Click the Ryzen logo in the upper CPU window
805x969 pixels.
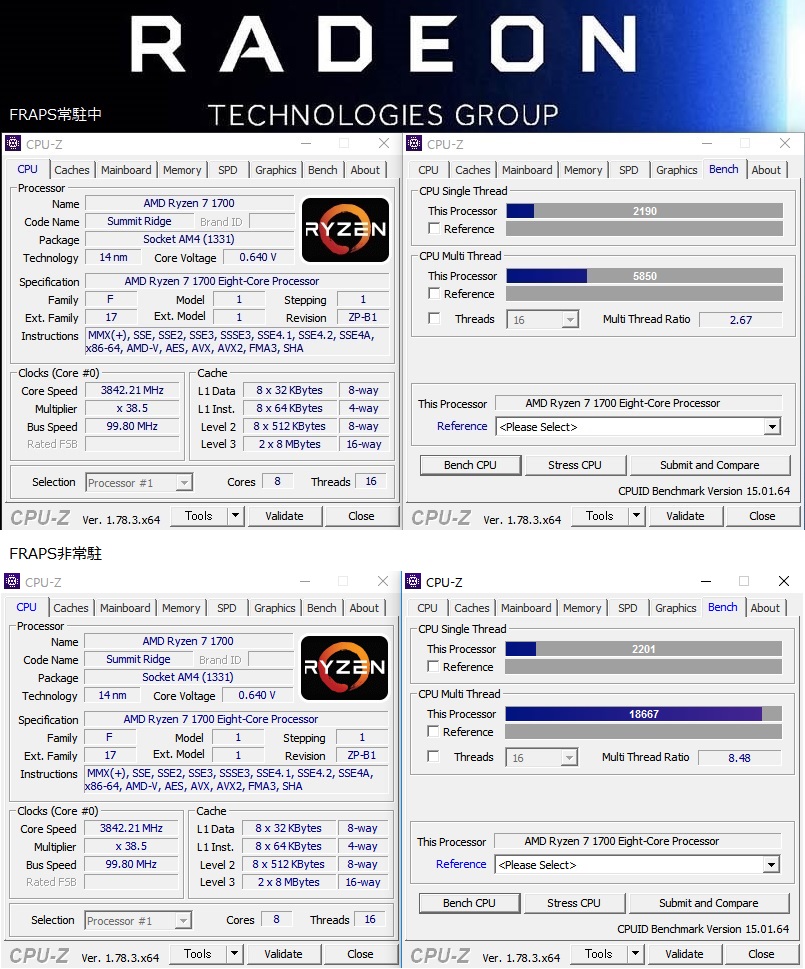click(344, 230)
